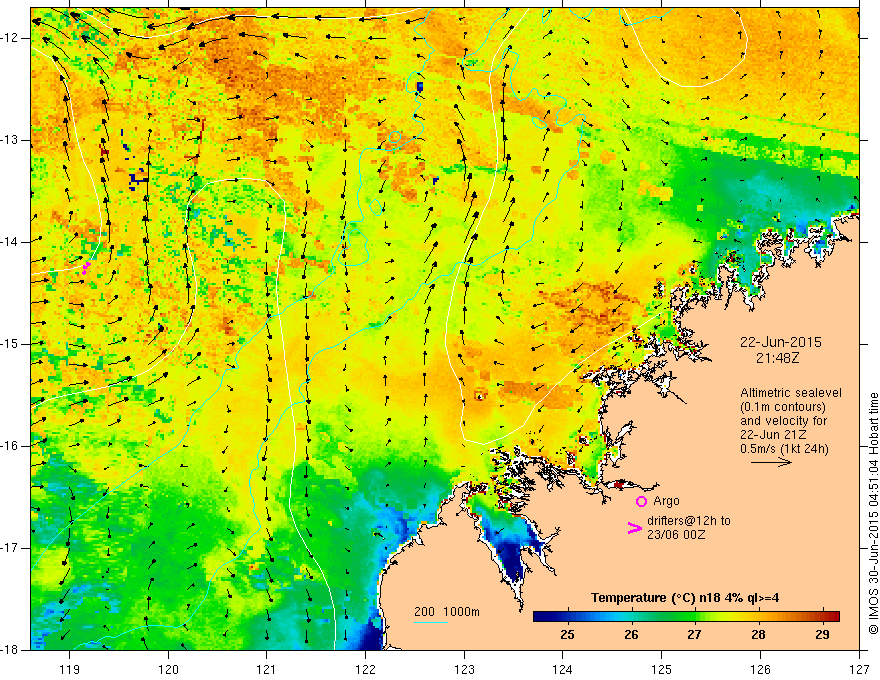
Task: Click the dark blue cold-water gulf at King Sound
Action: 512,559
